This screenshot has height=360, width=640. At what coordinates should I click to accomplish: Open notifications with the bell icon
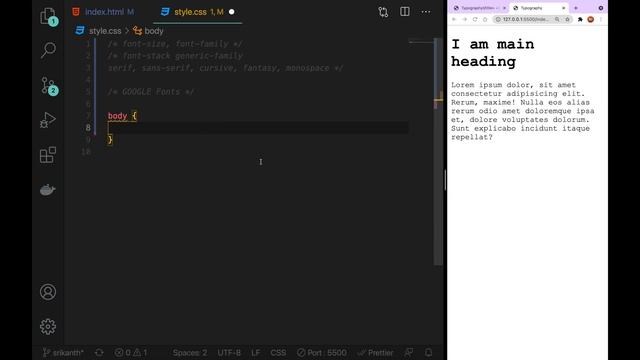pyautogui.click(x=428, y=353)
